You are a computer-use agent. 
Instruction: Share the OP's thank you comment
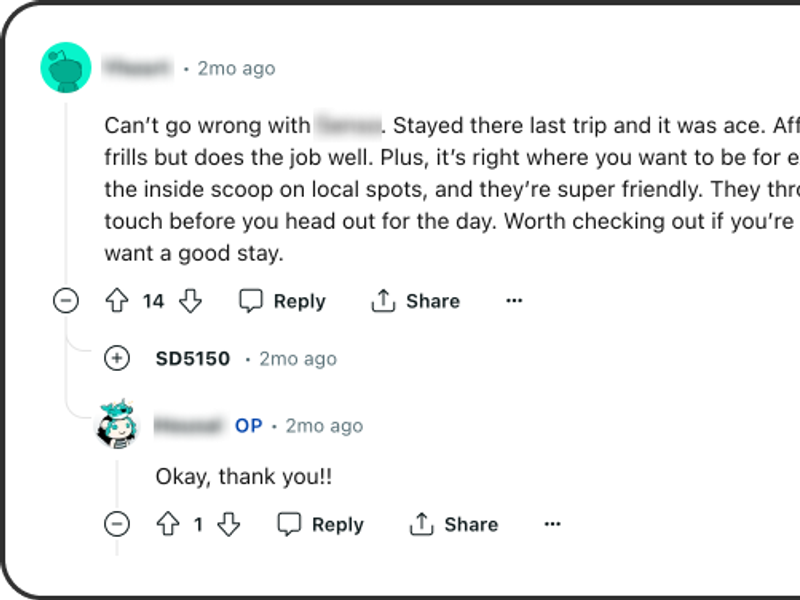point(454,524)
